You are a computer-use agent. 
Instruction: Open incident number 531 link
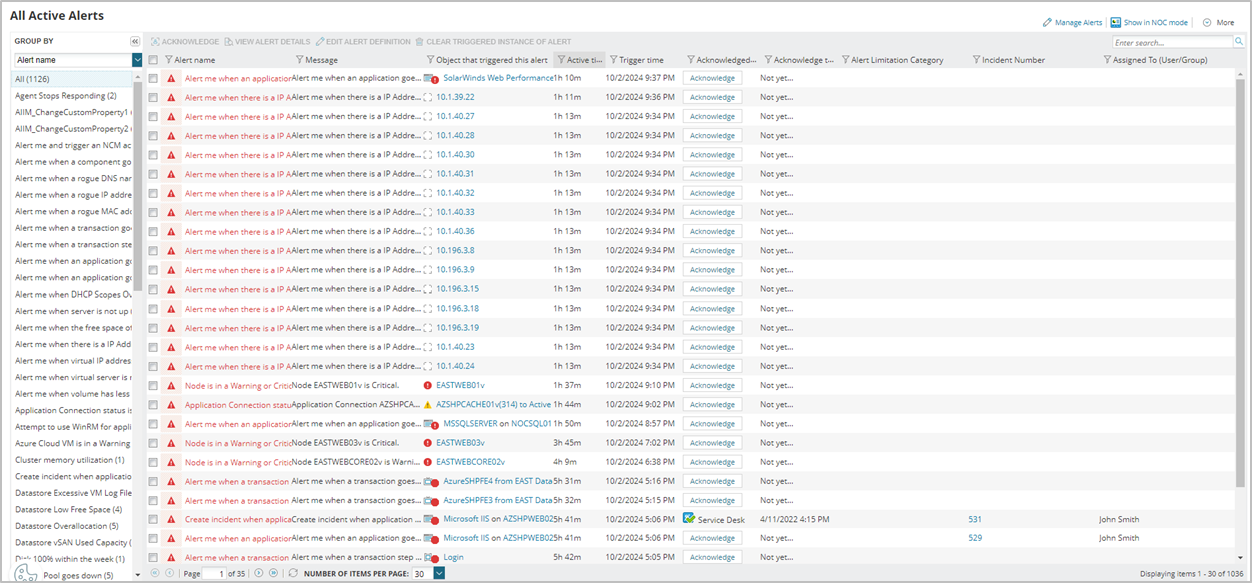click(x=975, y=519)
